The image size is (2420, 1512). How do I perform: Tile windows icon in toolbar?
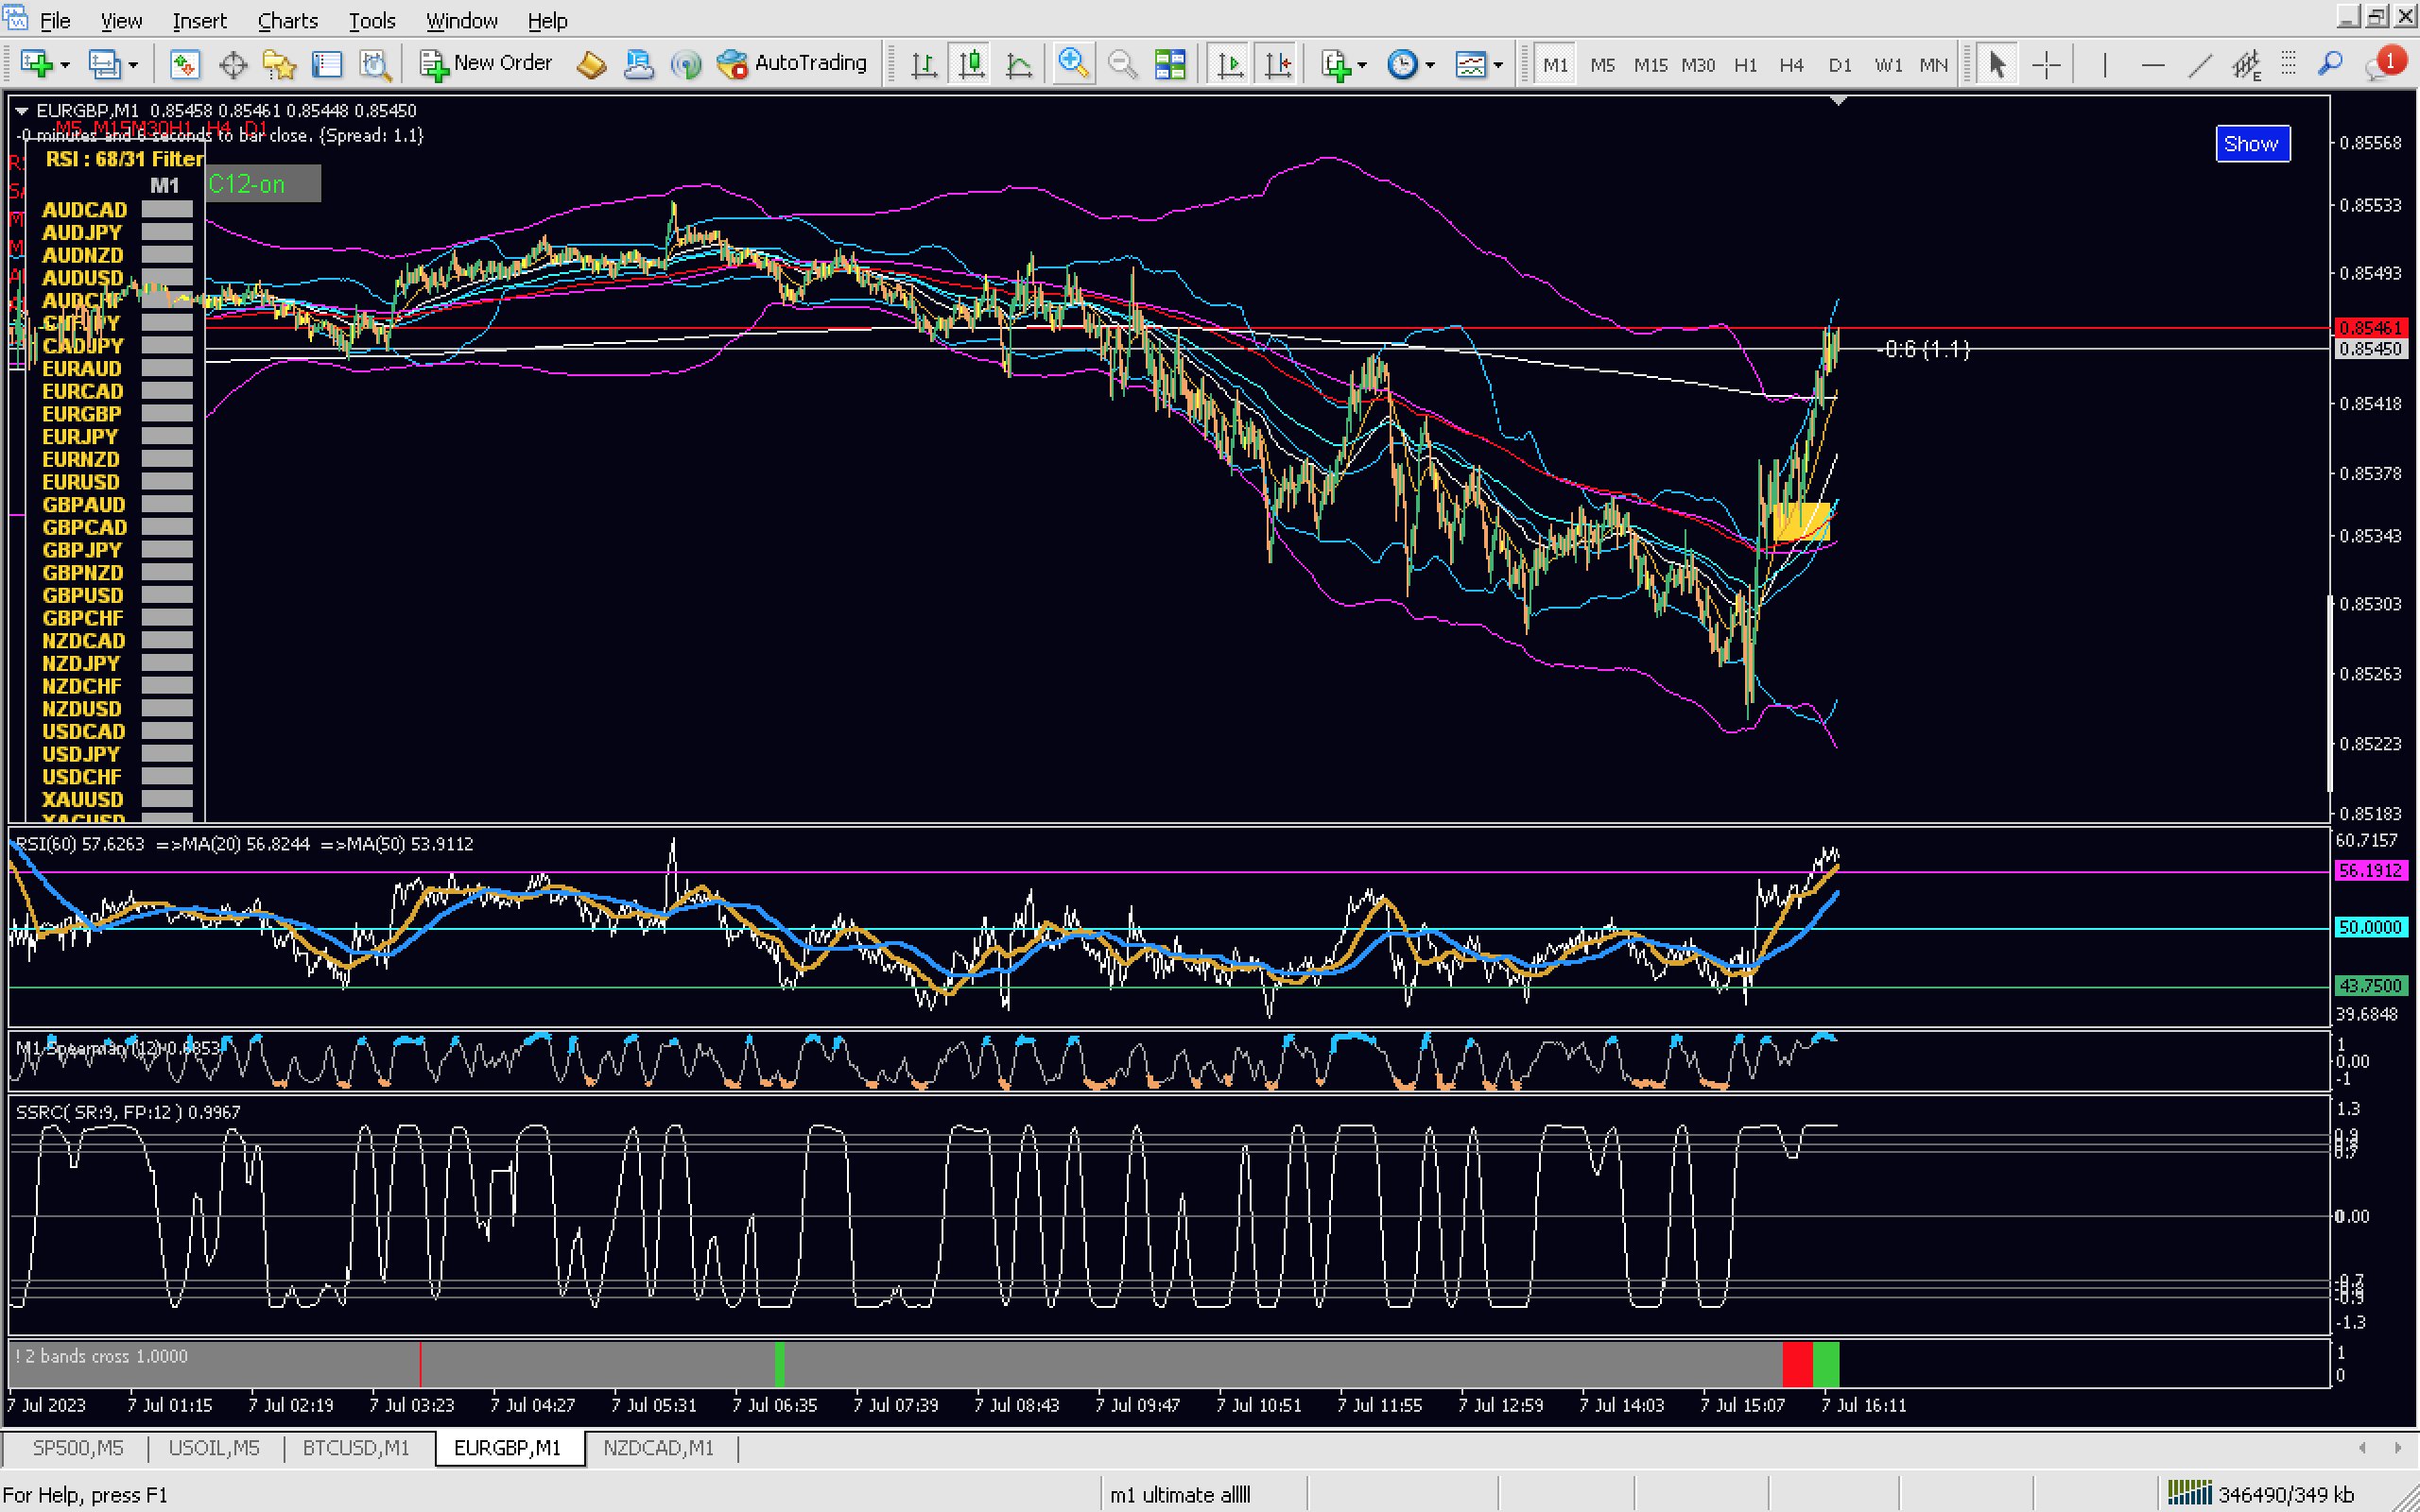[1170, 65]
